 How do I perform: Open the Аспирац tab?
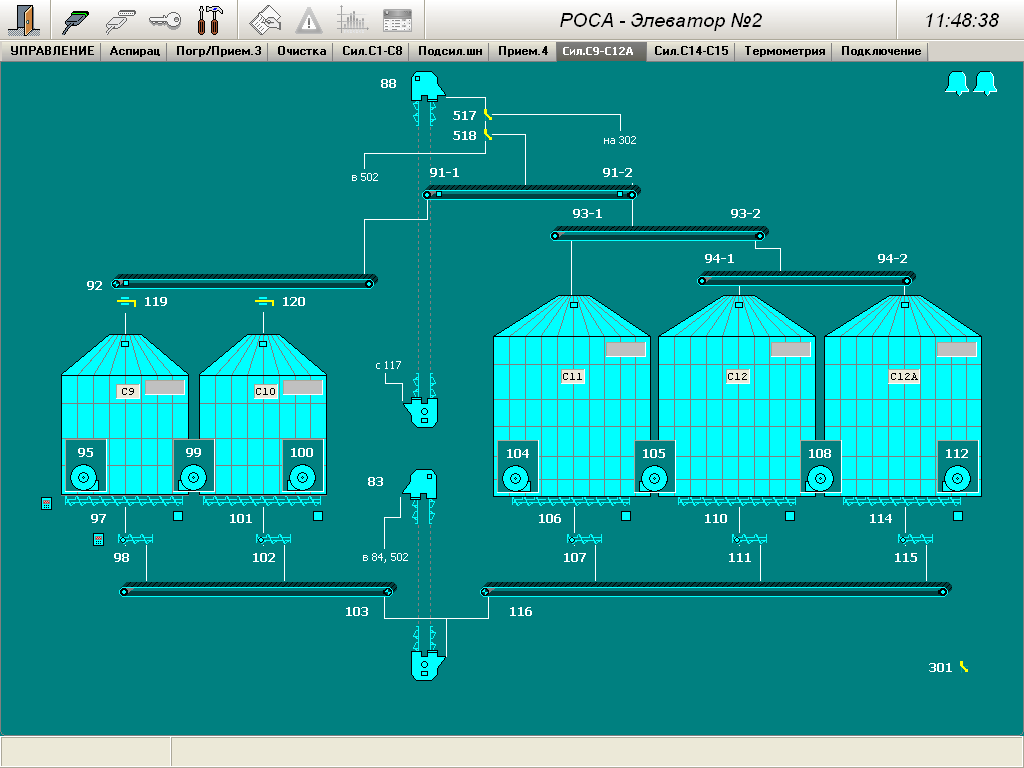coord(134,51)
